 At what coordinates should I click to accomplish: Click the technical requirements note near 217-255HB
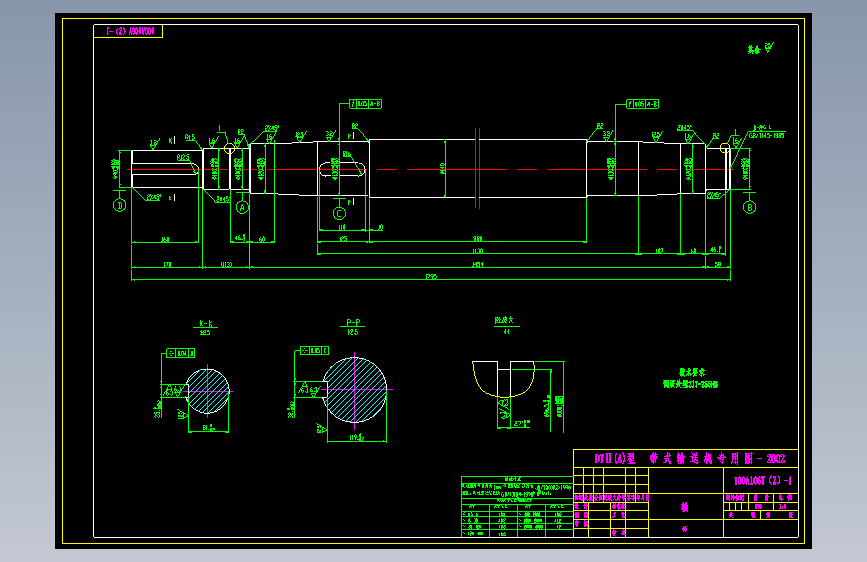coord(691,379)
